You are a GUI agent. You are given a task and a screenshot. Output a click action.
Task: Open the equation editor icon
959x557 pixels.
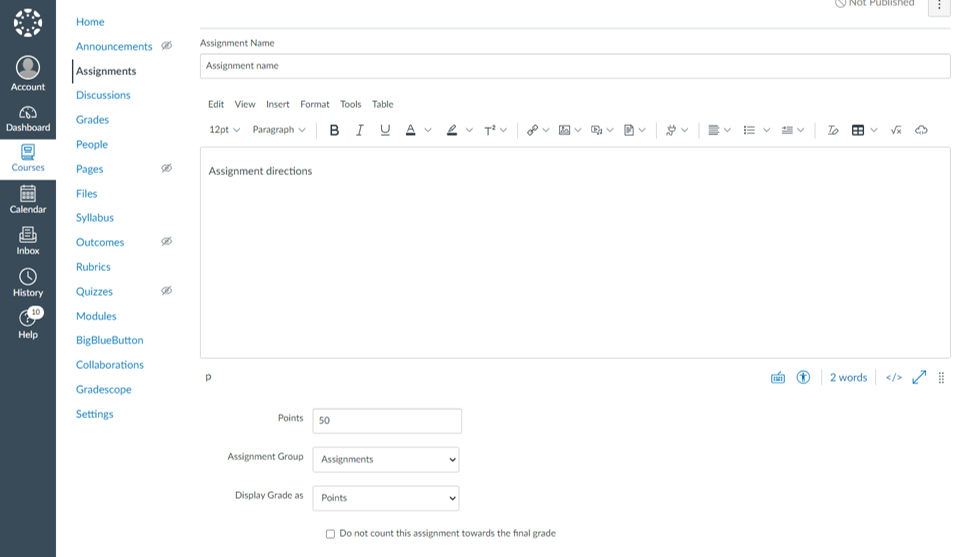(x=896, y=130)
